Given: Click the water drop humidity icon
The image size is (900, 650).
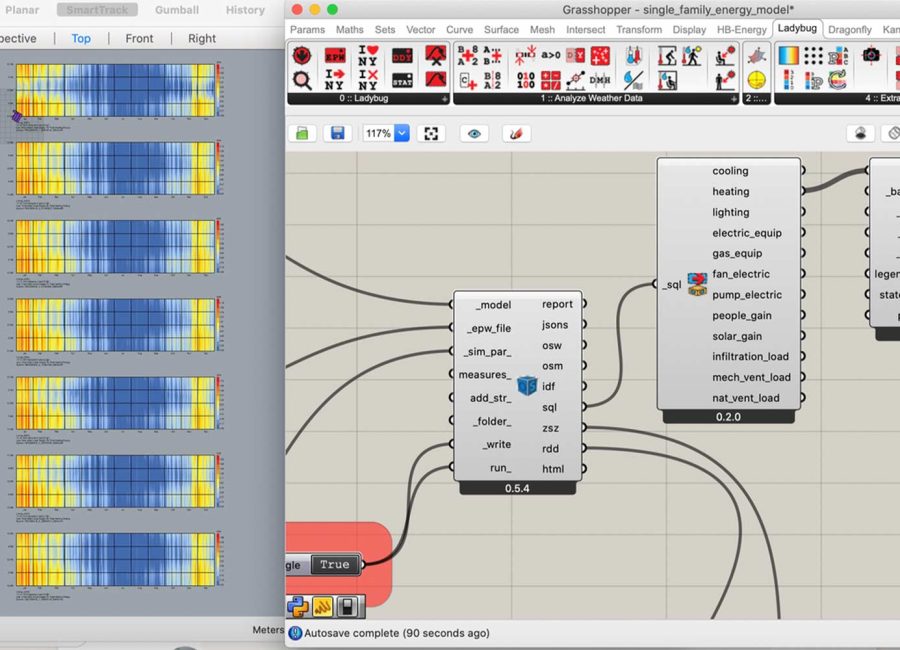Looking at the screenshot, I should pos(634,80).
